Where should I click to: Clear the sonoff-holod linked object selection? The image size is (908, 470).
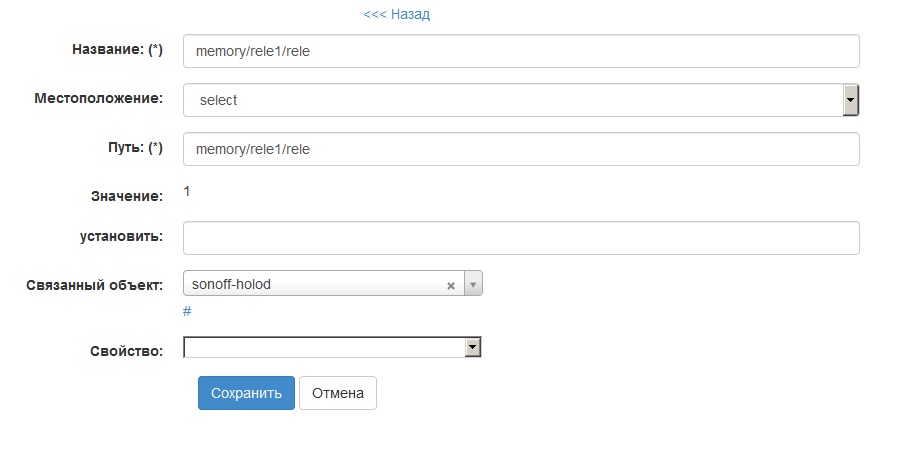coord(451,285)
